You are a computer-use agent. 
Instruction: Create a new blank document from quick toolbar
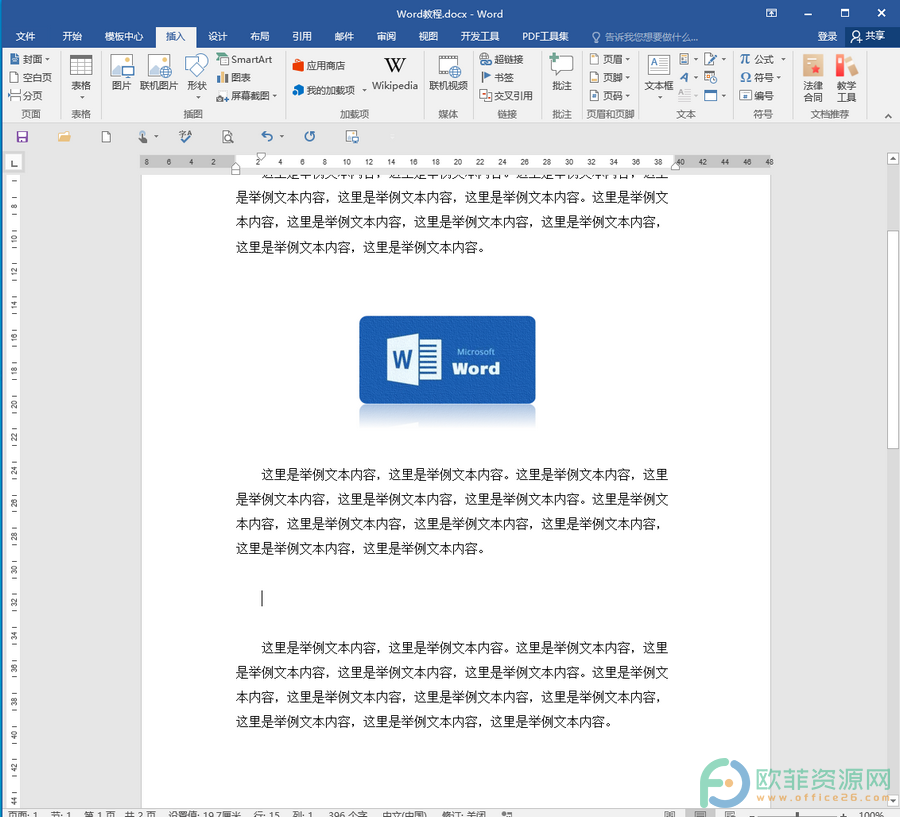[106, 137]
